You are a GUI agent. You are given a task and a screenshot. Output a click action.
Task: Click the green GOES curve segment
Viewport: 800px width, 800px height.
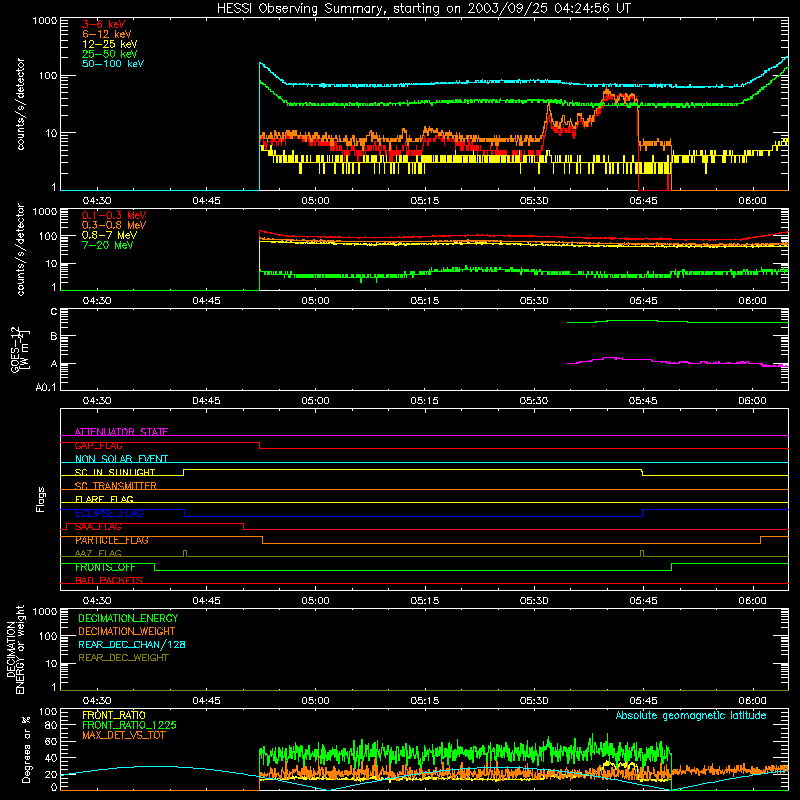[678, 321]
